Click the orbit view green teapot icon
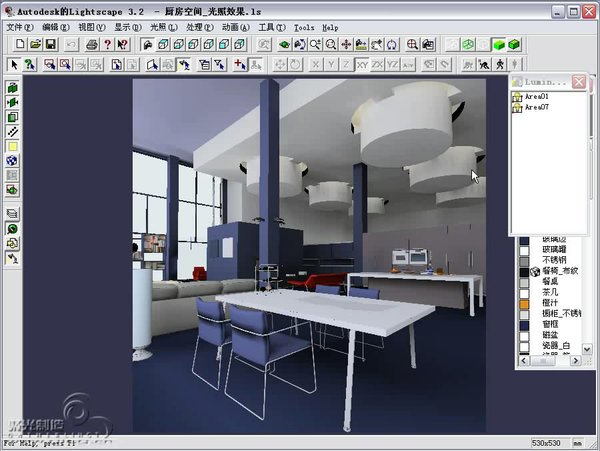Viewport: 600px width, 451px height. point(284,44)
